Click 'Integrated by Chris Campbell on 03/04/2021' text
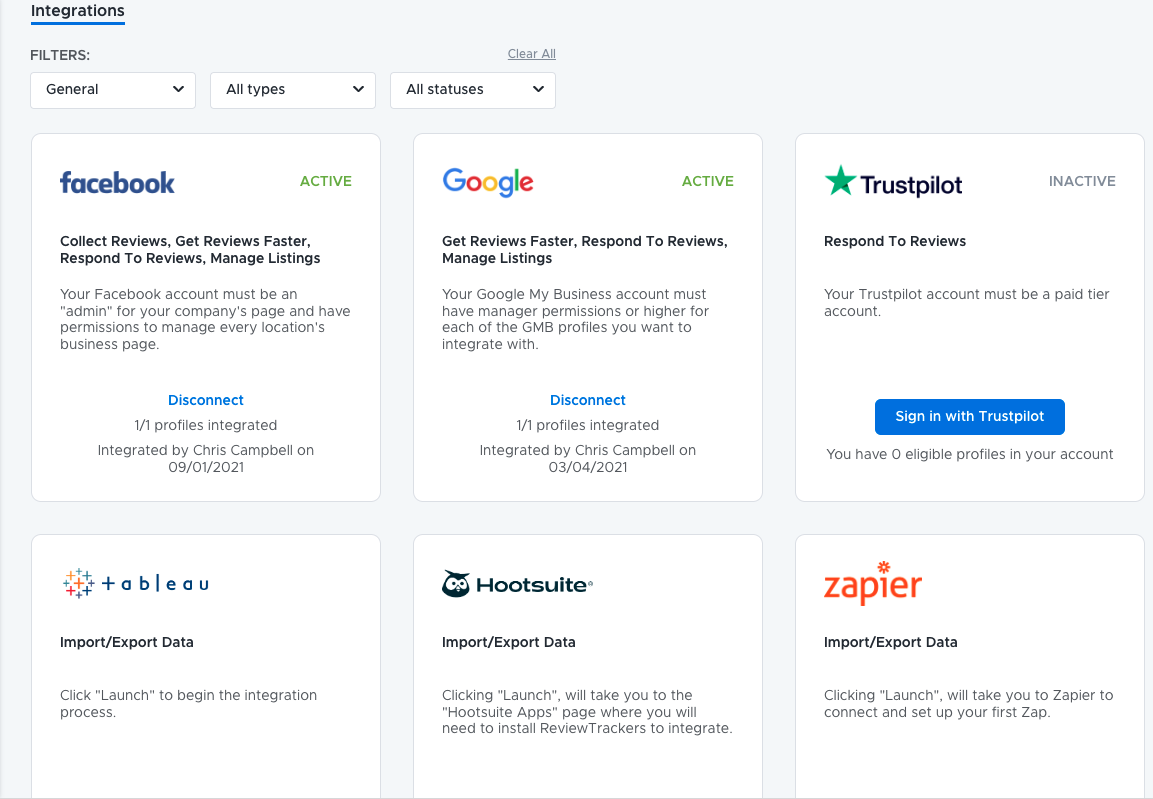This screenshot has width=1153, height=799. click(x=588, y=459)
